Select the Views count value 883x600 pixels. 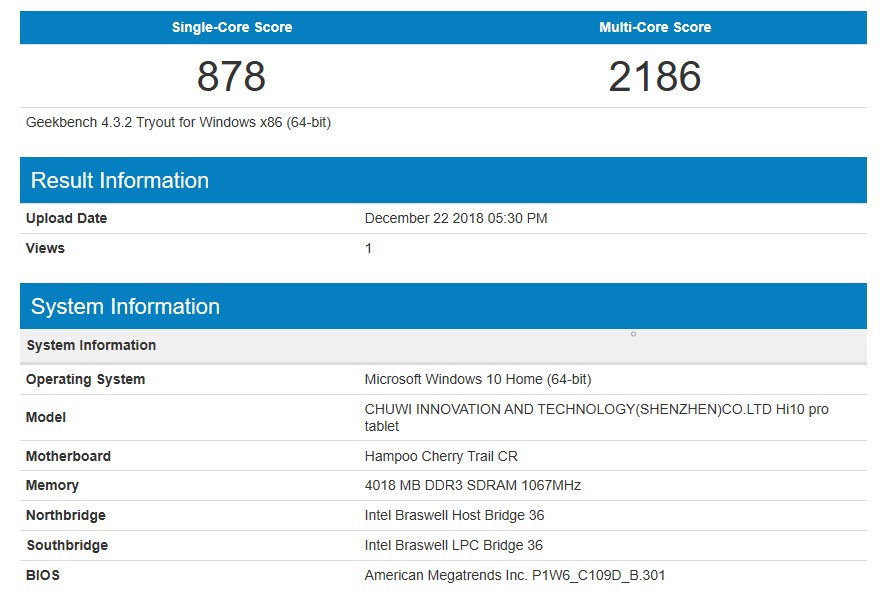(x=368, y=248)
